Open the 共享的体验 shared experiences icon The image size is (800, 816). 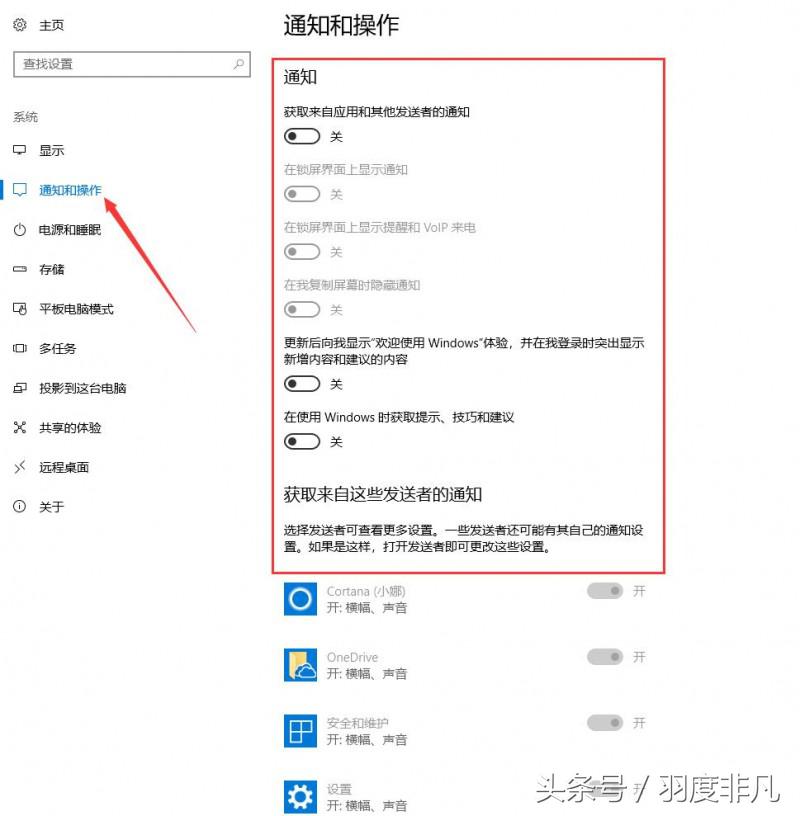click(x=22, y=427)
